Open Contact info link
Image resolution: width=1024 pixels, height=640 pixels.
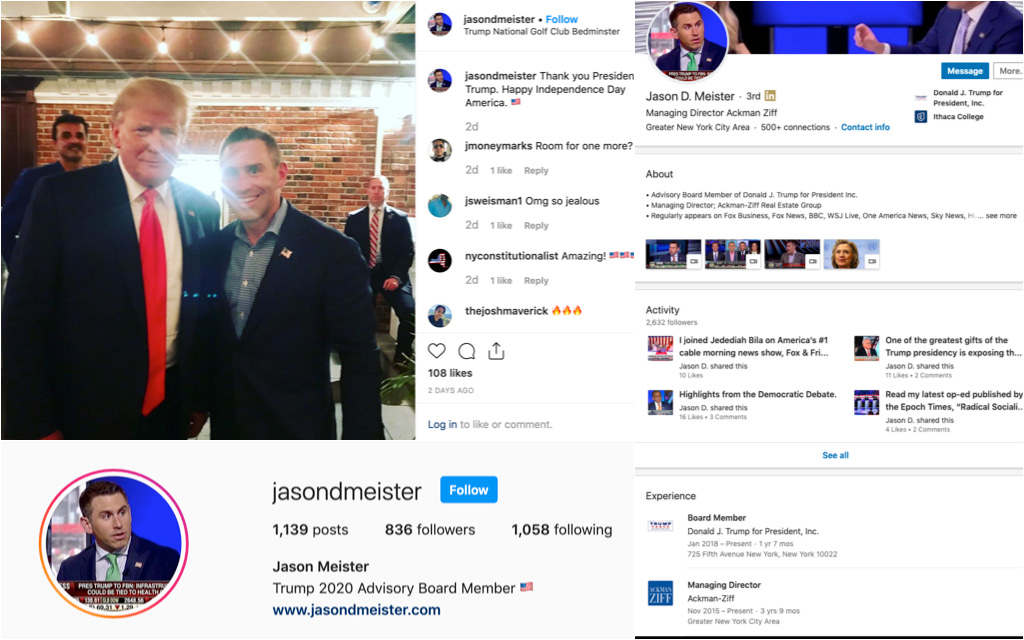865,127
